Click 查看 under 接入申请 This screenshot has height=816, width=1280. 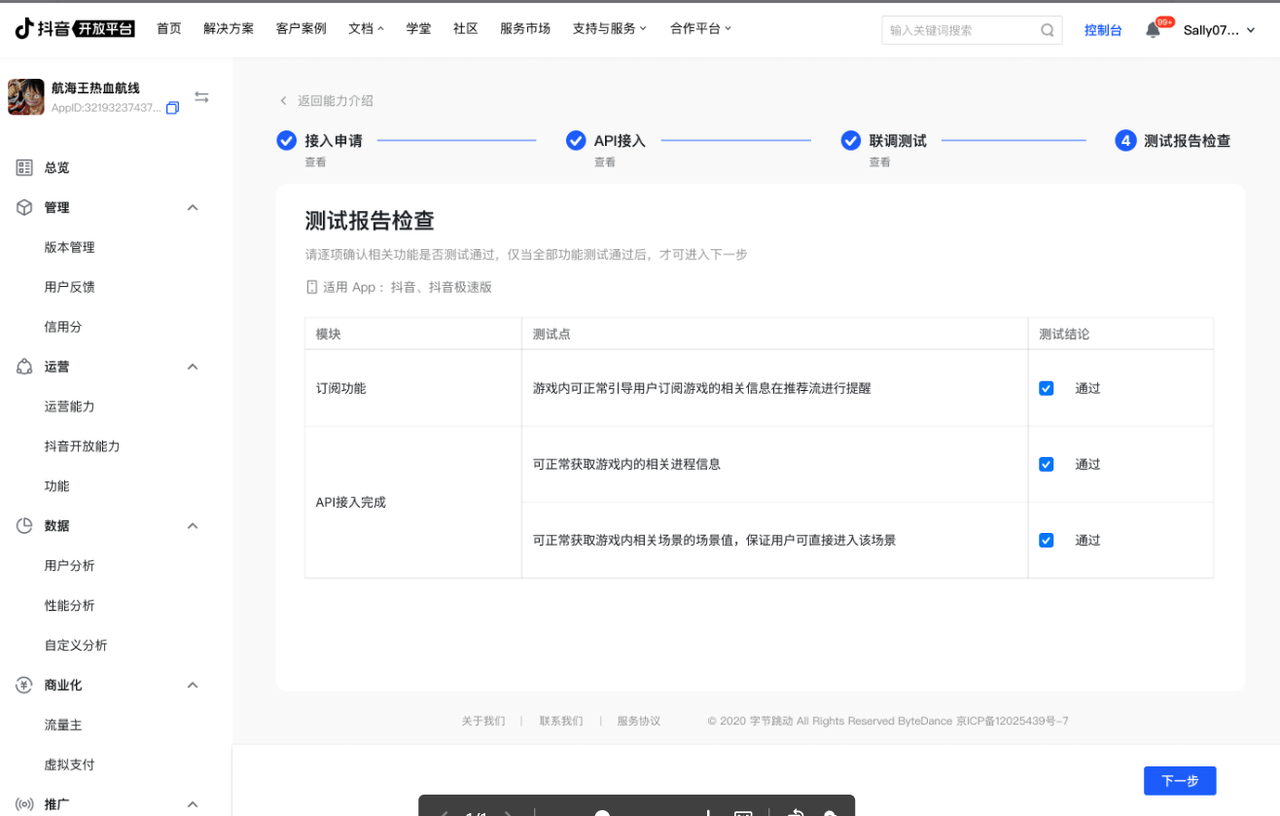[x=315, y=162]
